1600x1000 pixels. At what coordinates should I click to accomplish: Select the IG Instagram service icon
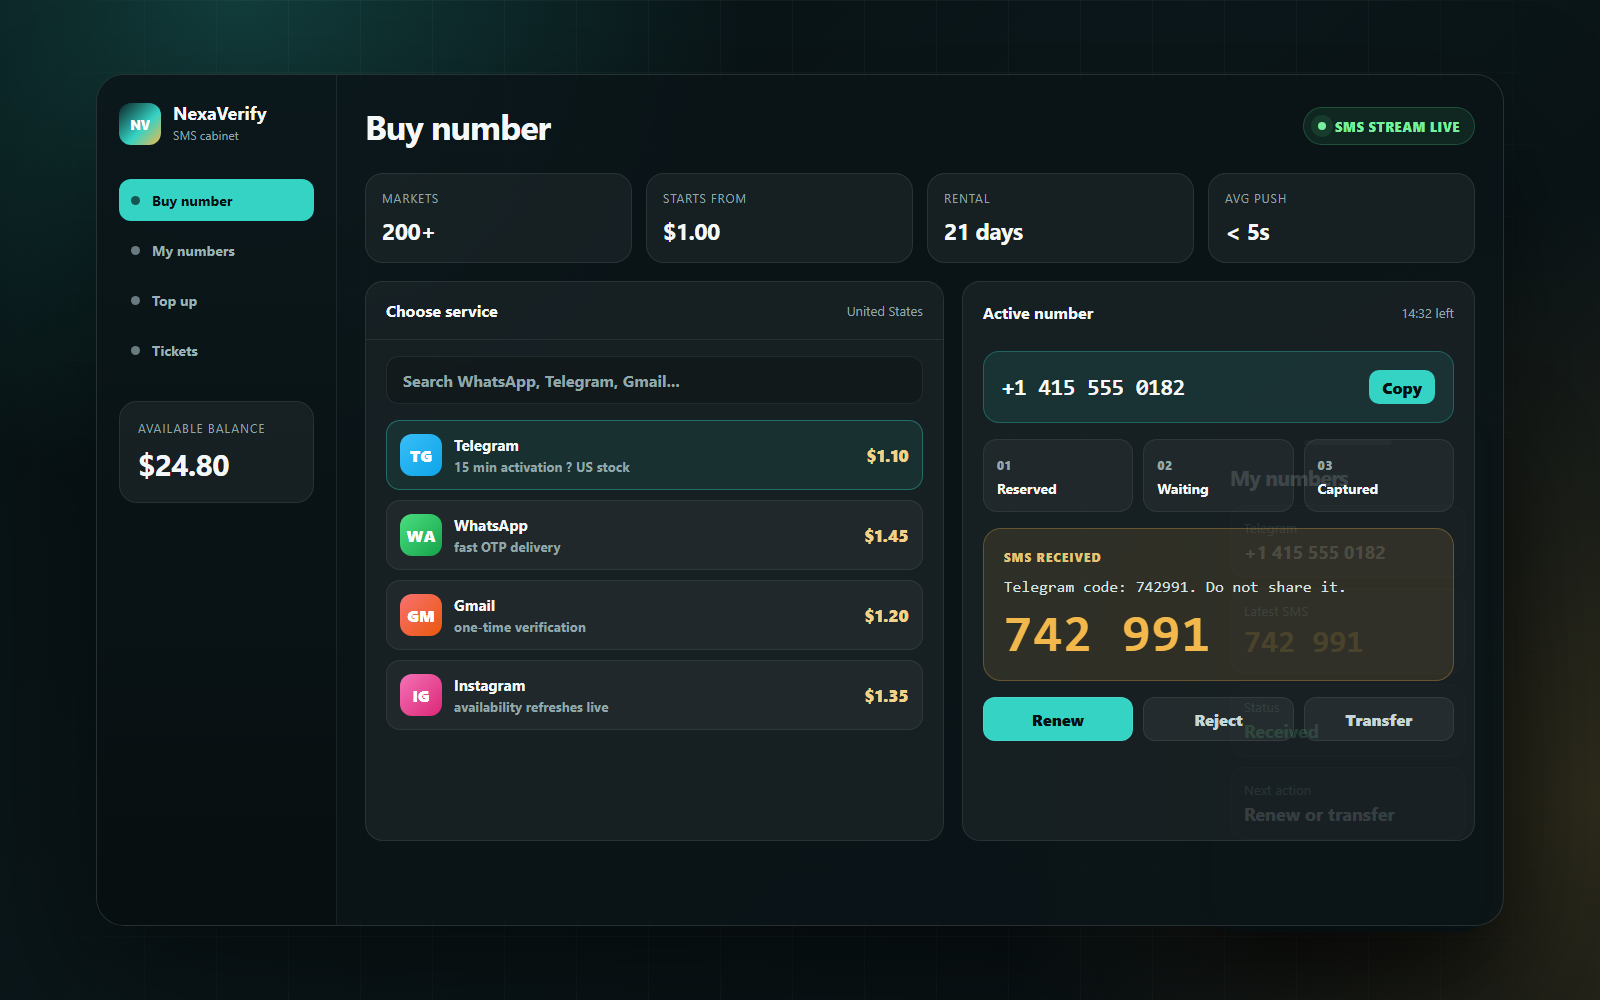(x=421, y=695)
